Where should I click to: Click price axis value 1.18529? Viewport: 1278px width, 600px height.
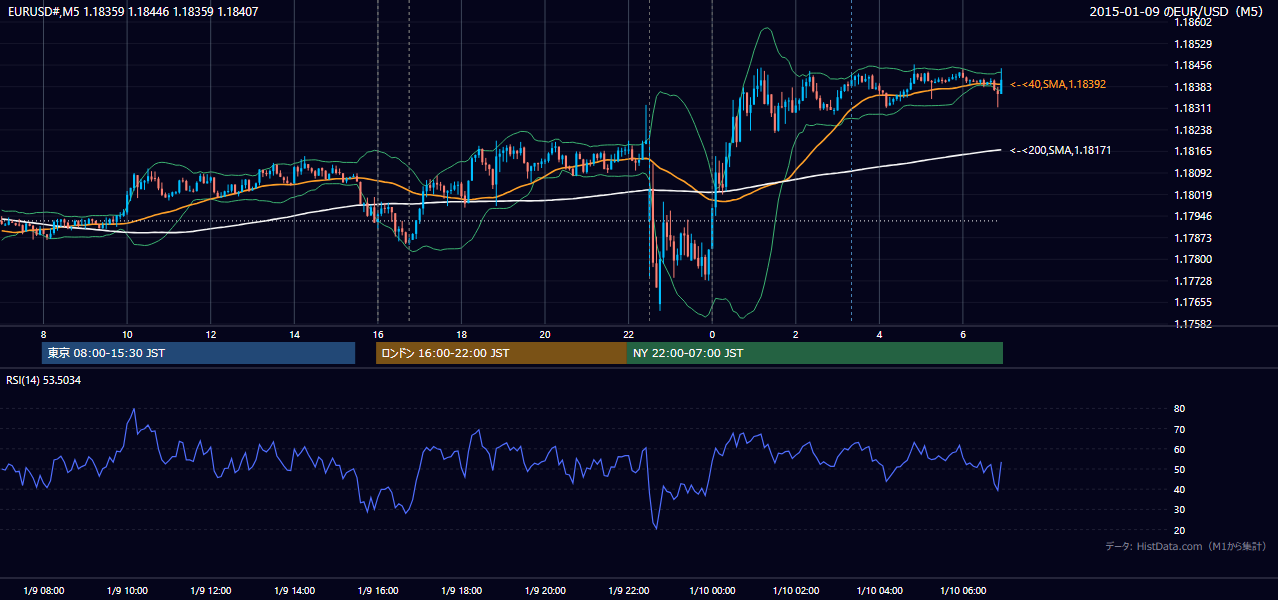click(x=1194, y=44)
